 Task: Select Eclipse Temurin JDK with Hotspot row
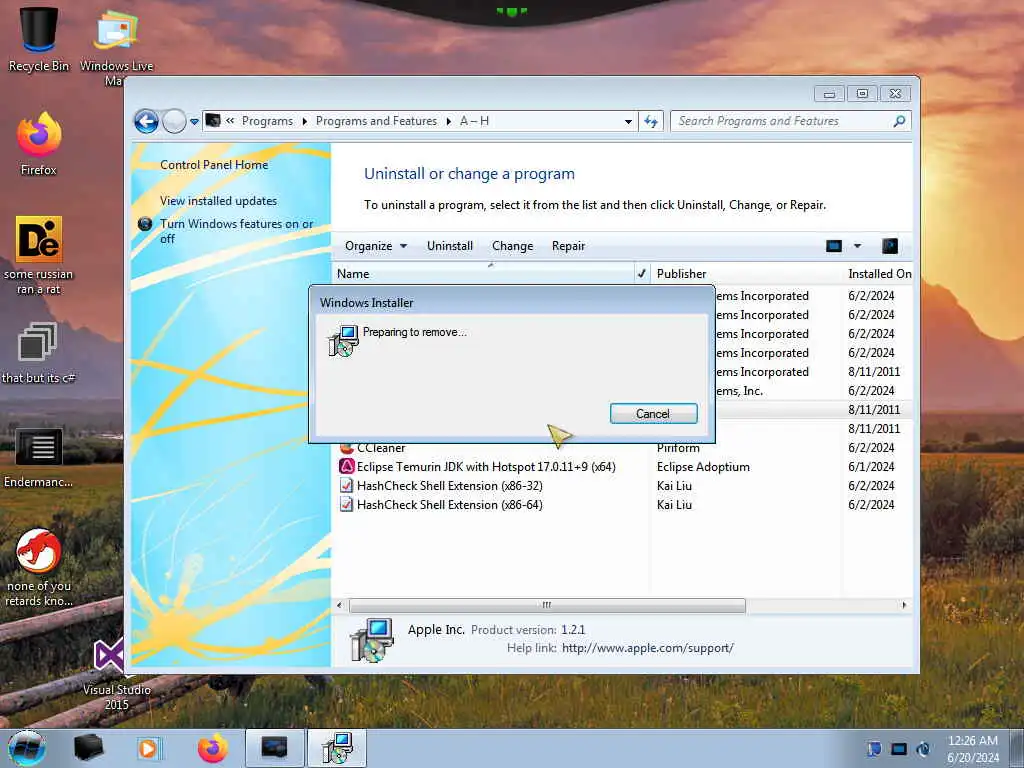coord(486,468)
